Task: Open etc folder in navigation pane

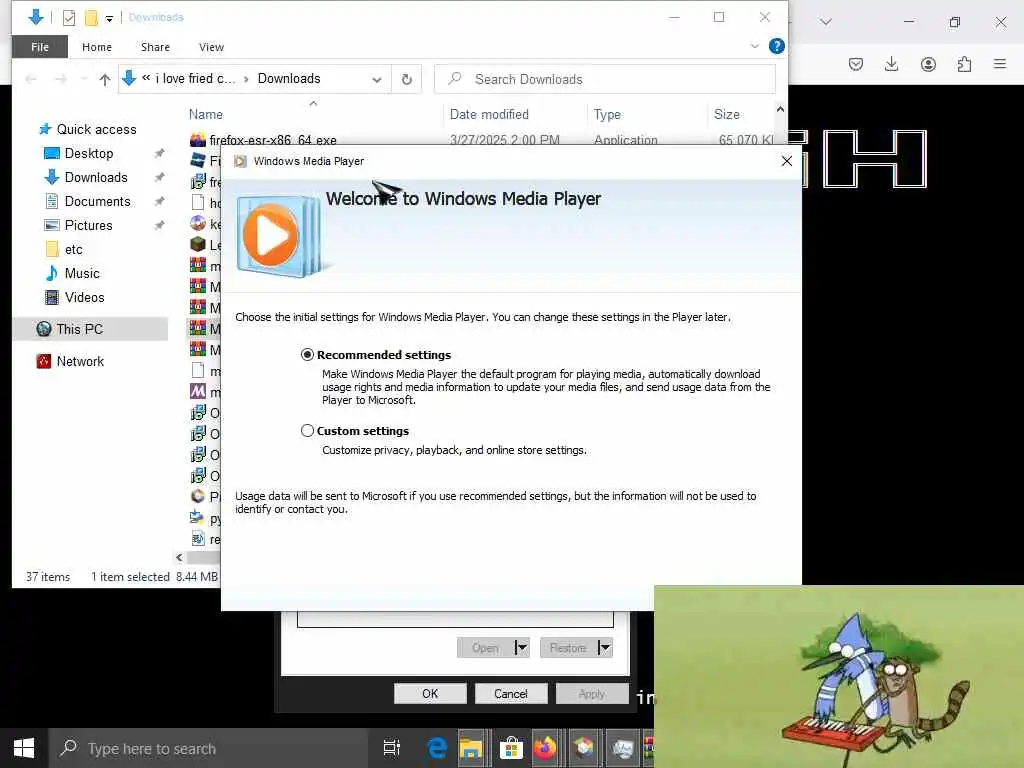Action: click(x=73, y=249)
